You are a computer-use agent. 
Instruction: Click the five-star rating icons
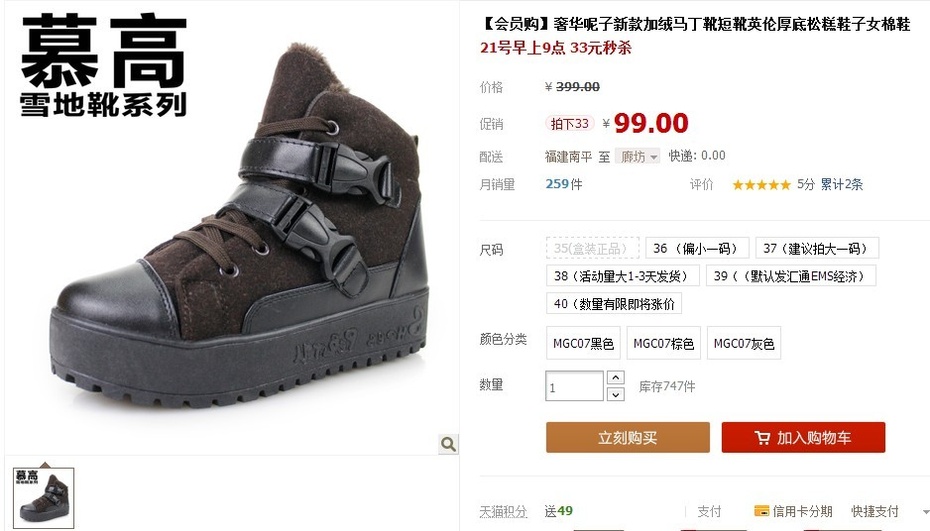tap(762, 185)
